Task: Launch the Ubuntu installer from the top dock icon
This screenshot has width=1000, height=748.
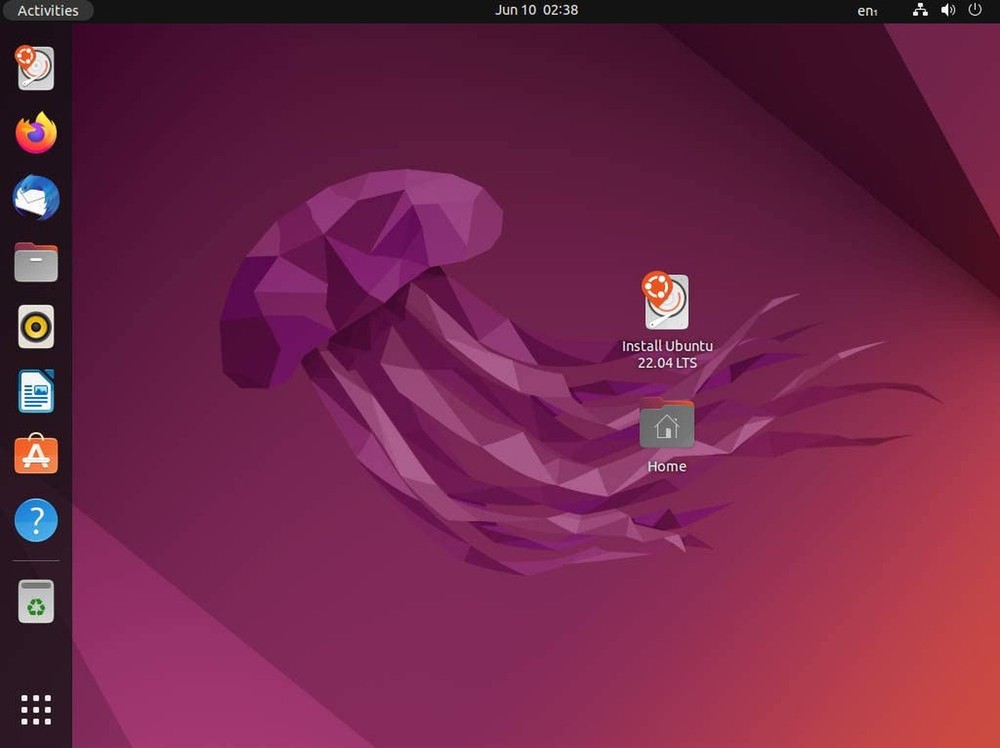Action: tap(35, 68)
